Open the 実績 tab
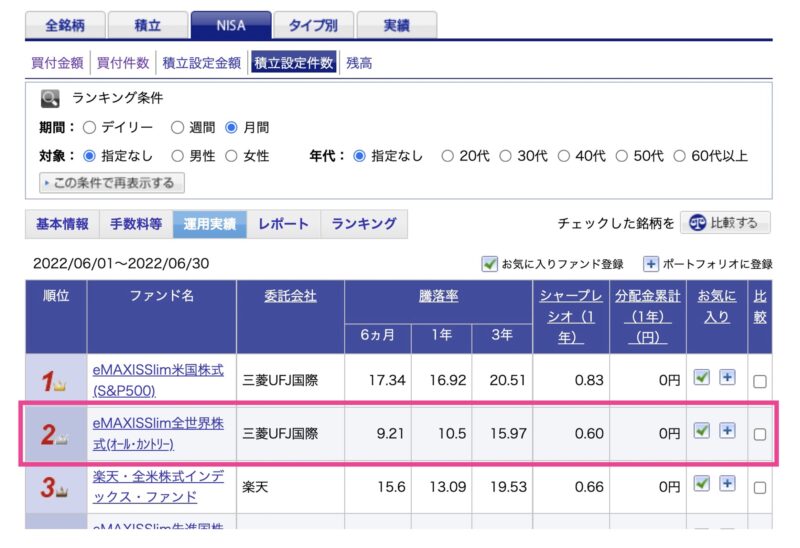 396,25
